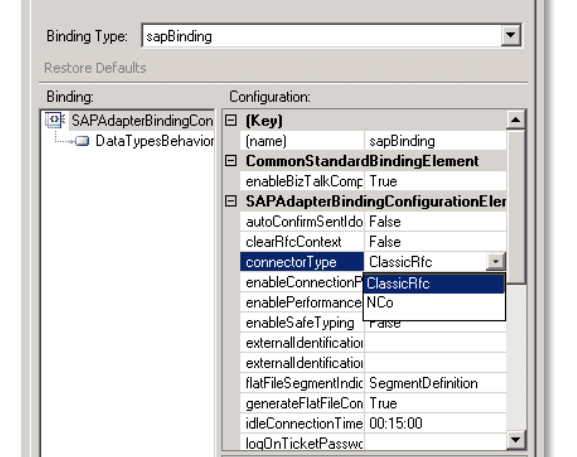Click the False value of clearRfcContext
Viewport: 577px width, 457px height.
435,242
